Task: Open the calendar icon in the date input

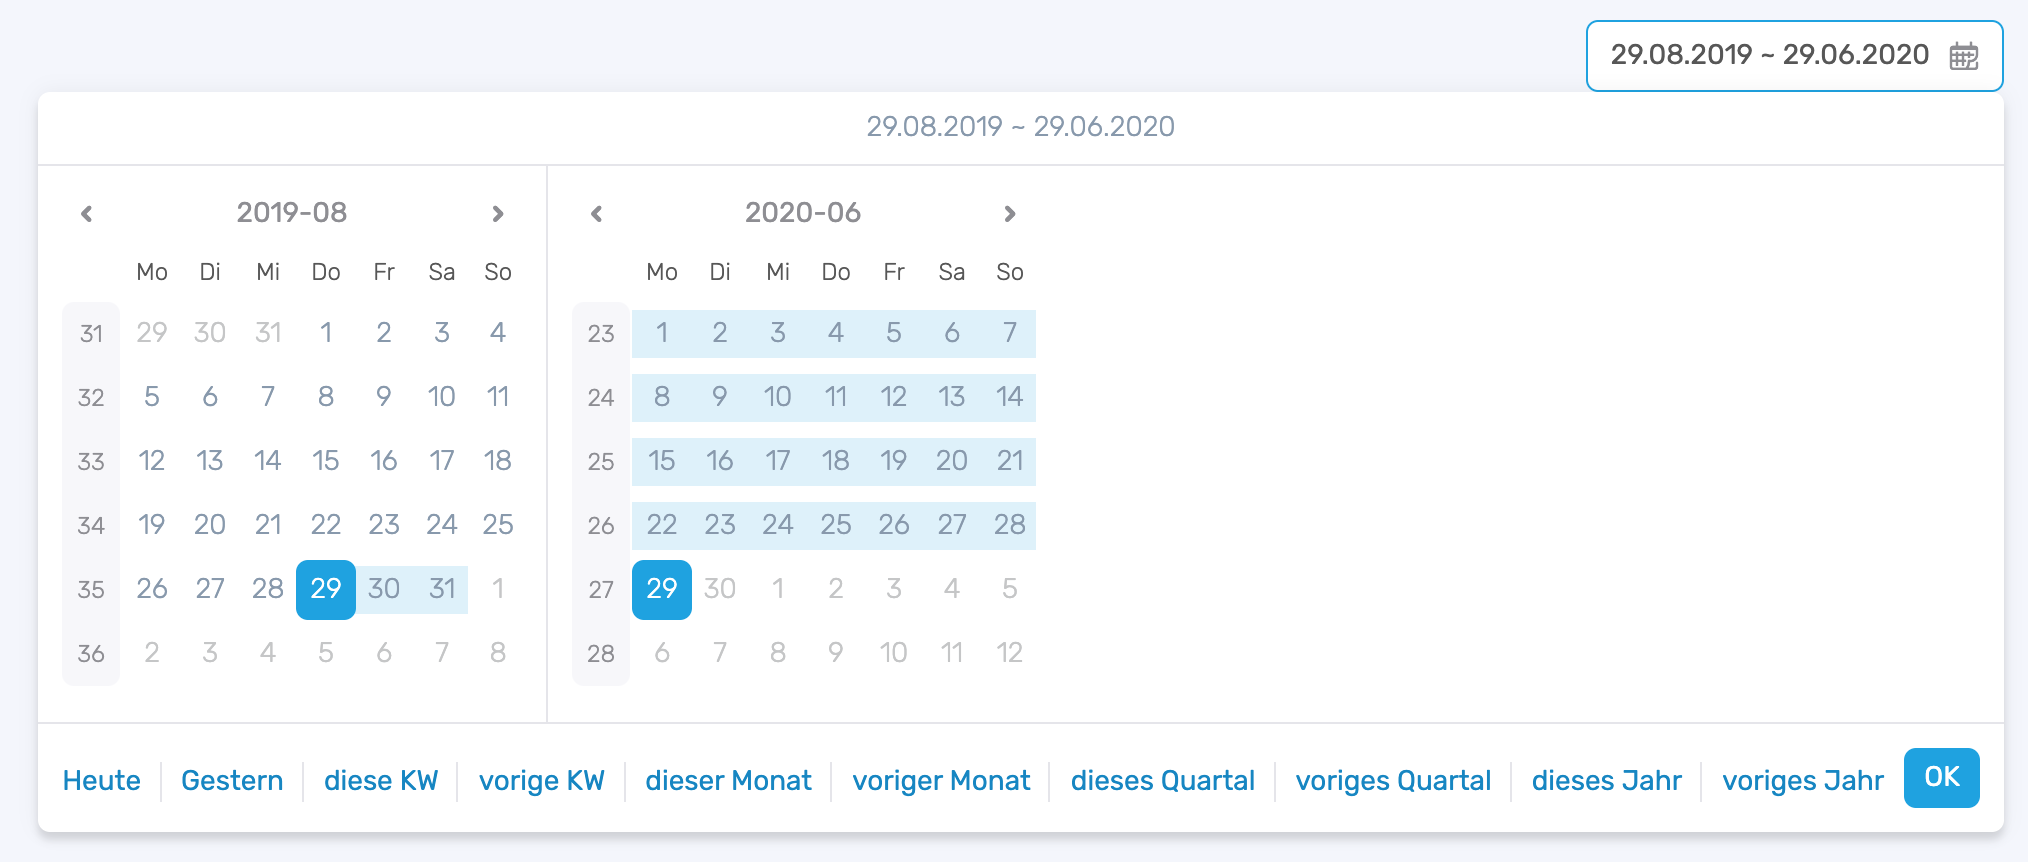Action: 1965,56
